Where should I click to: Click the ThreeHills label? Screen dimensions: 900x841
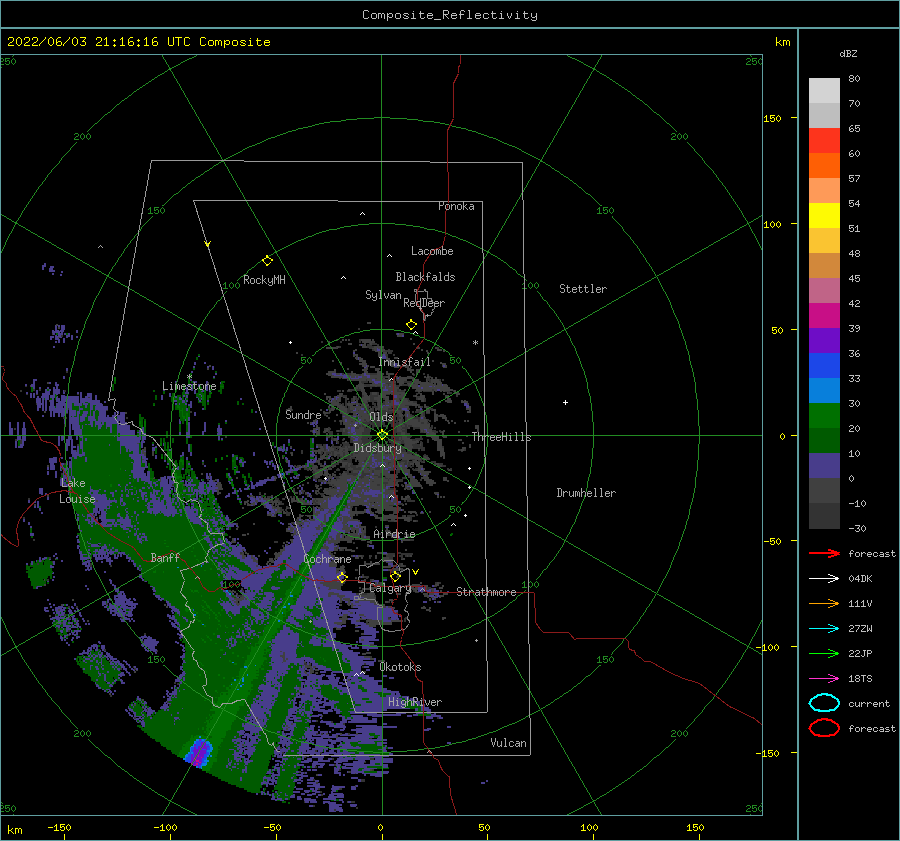pos(502,437)
